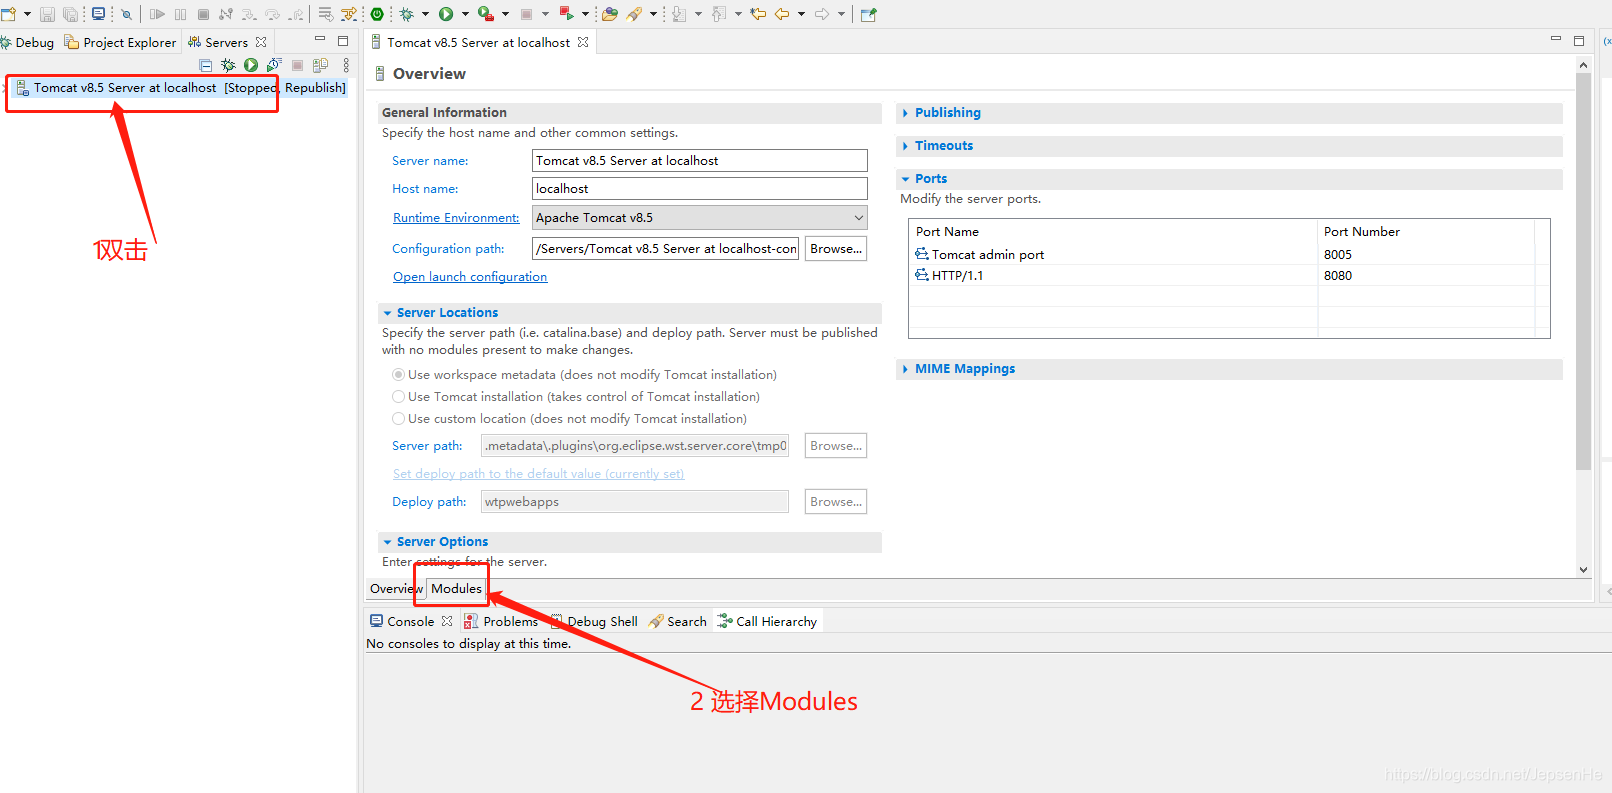This screenshot has width=1612, height=793.
Task: Click the Terminate square icon in main toolbar
Action: click(x=203, y=14)
